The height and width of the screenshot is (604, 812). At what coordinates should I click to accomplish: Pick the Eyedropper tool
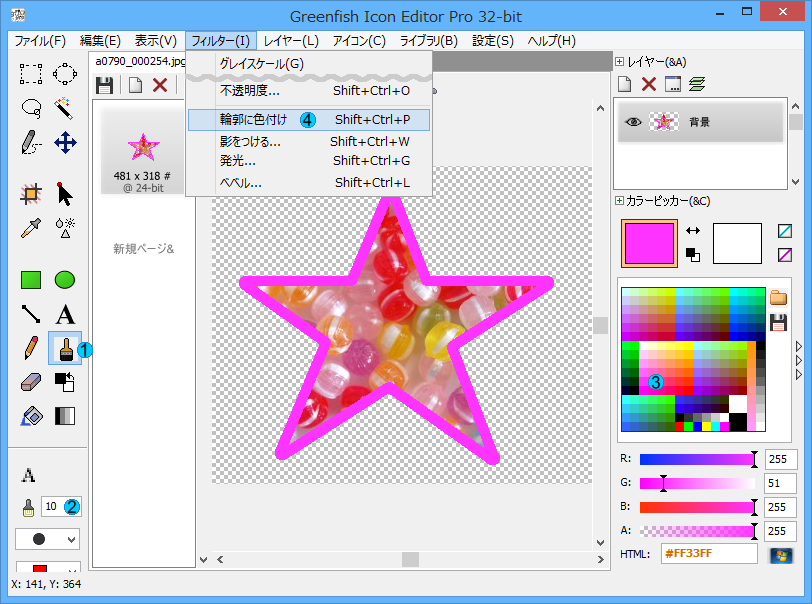point(31,226)
